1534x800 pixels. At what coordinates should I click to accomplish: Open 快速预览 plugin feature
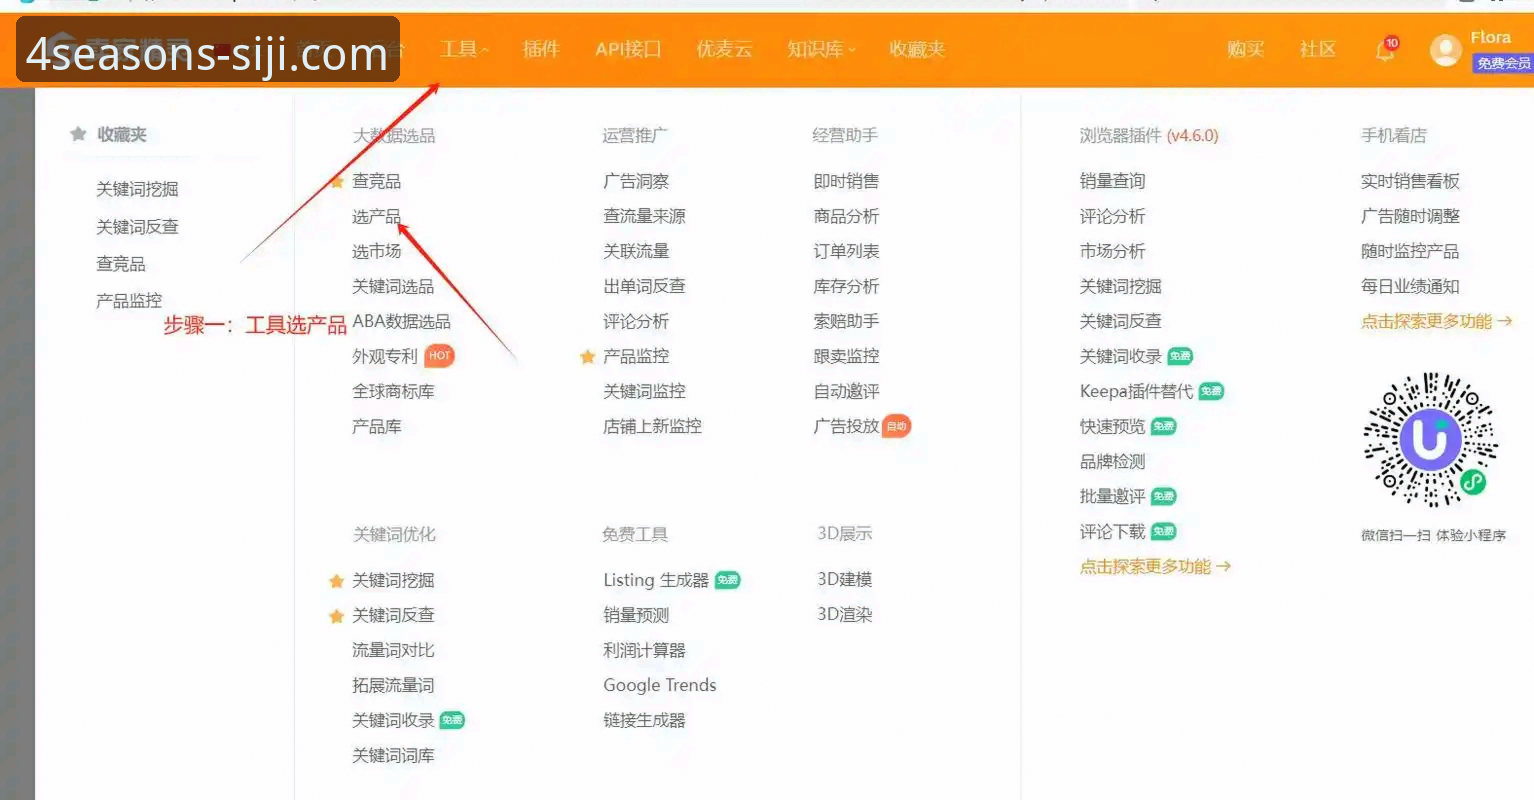1112,426
